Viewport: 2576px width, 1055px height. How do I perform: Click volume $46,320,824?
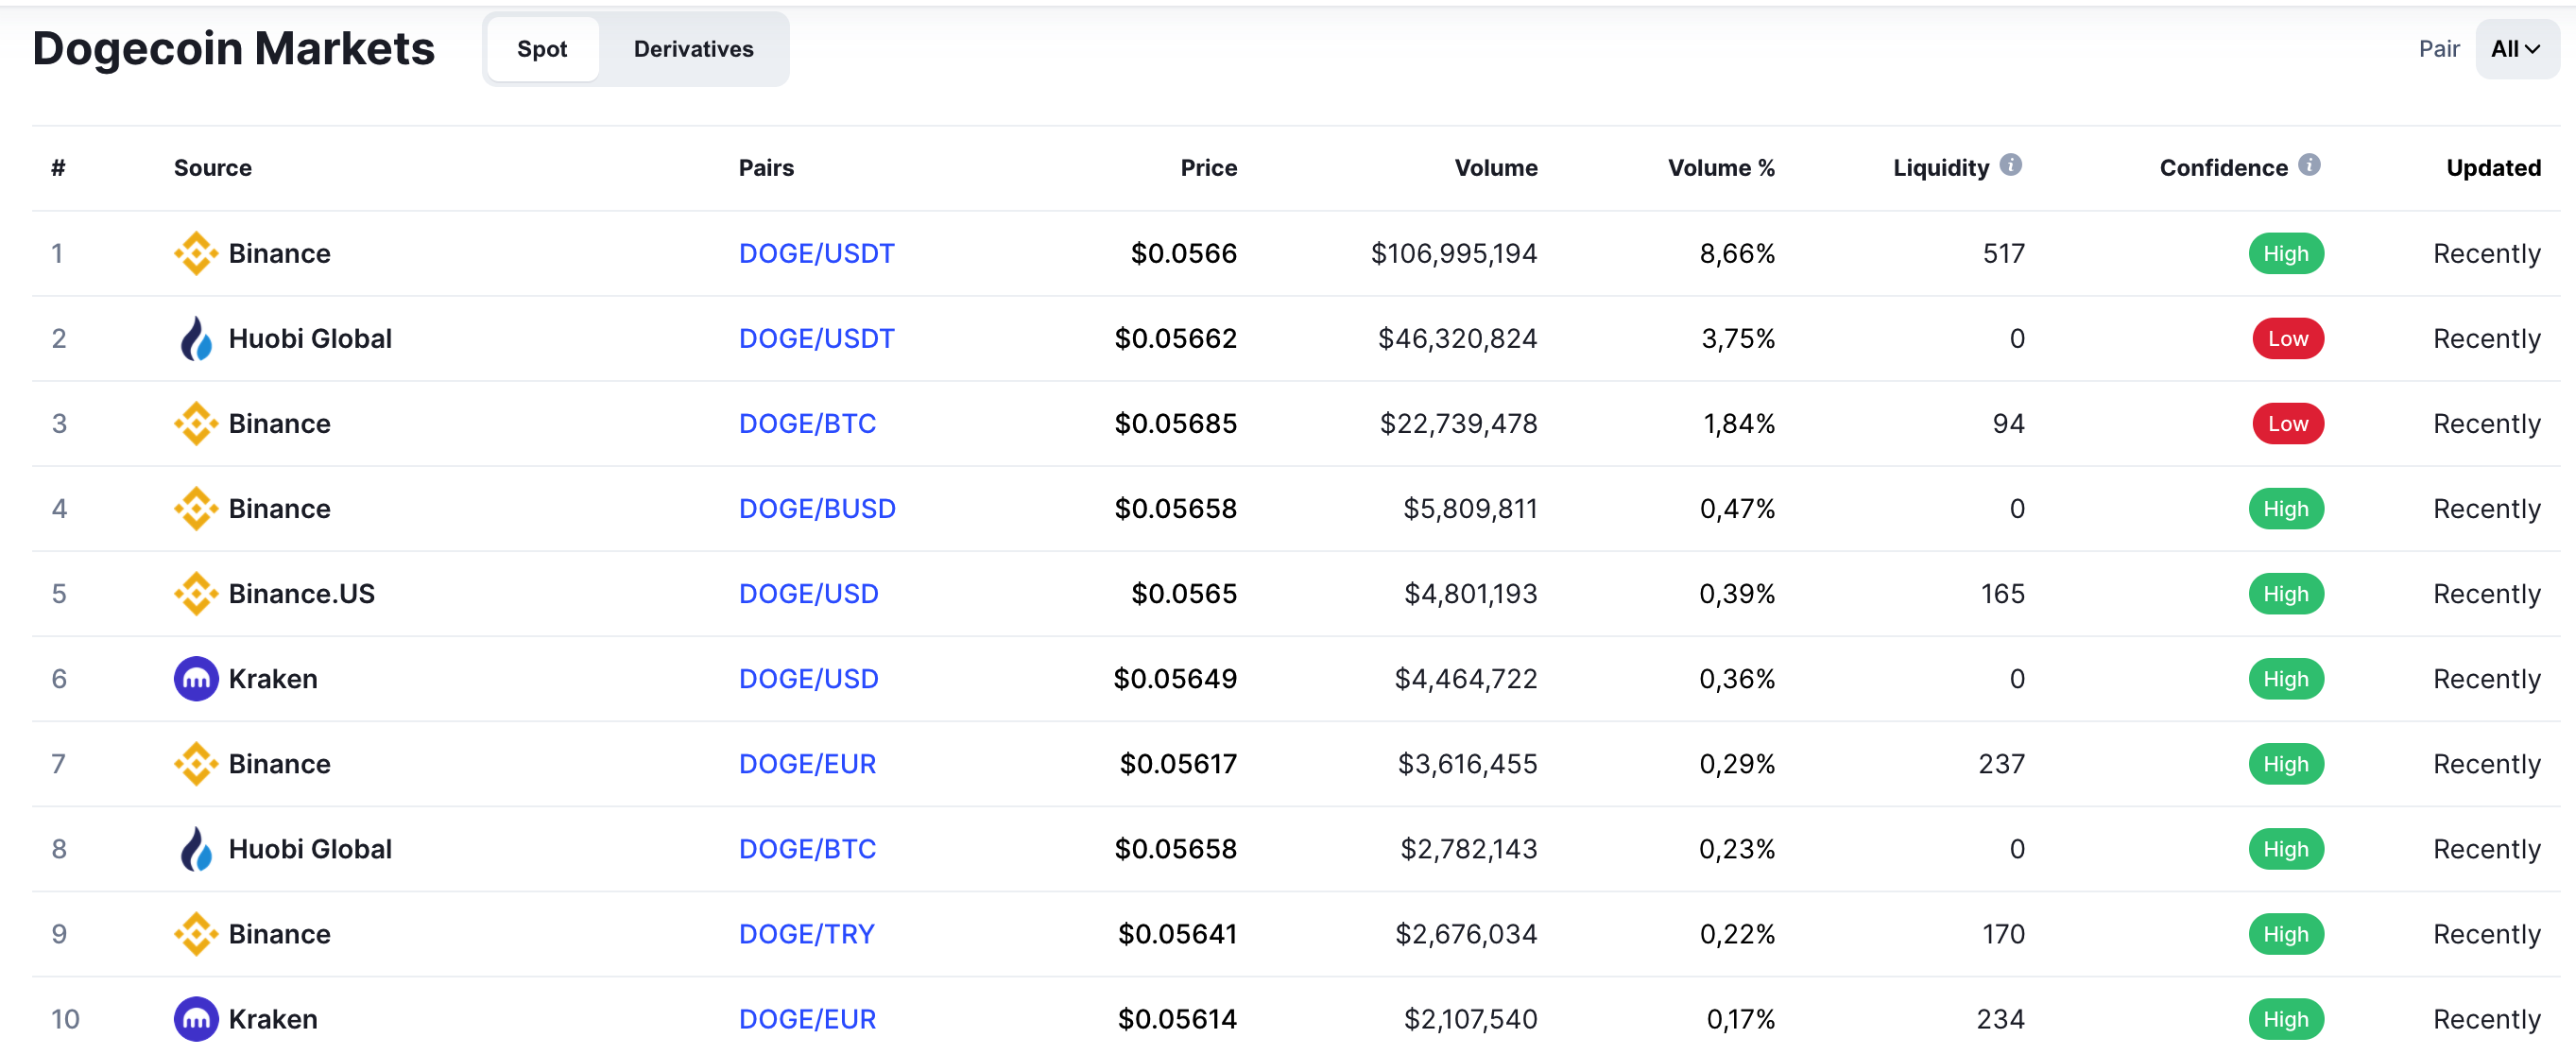coord(1457,338)
